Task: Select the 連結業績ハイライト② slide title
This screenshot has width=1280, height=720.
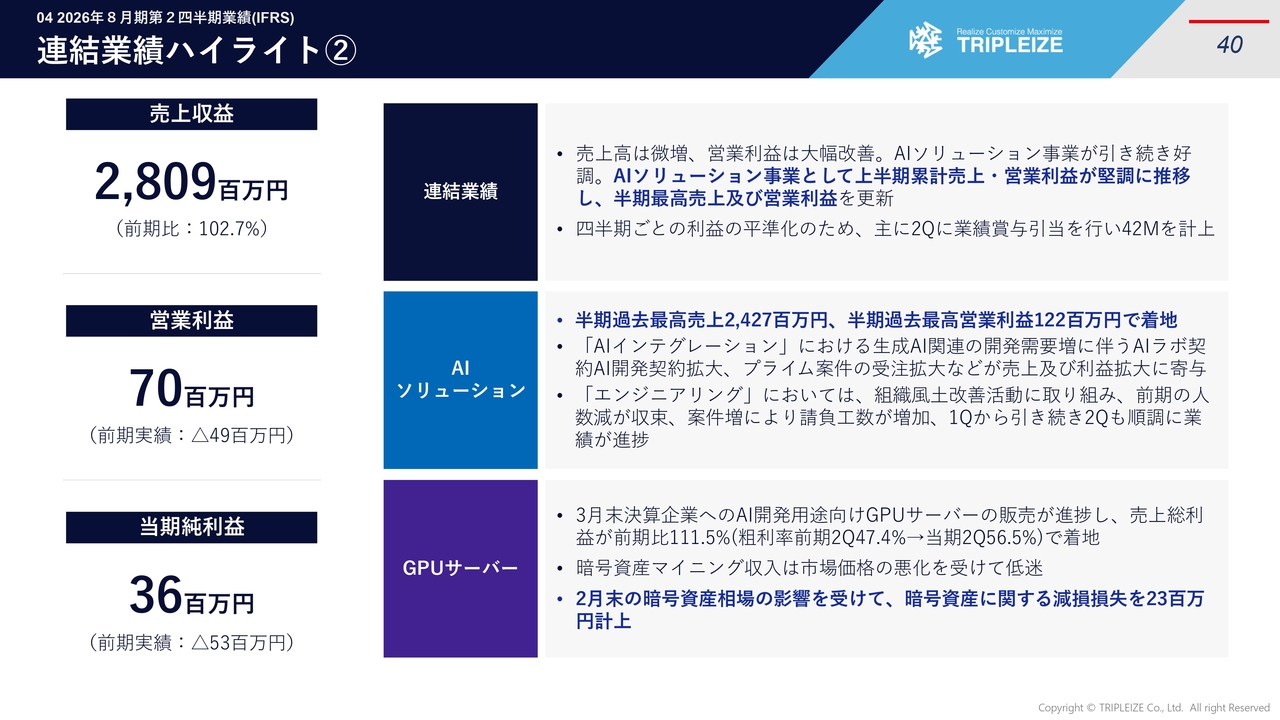Action: coord(196,51)
